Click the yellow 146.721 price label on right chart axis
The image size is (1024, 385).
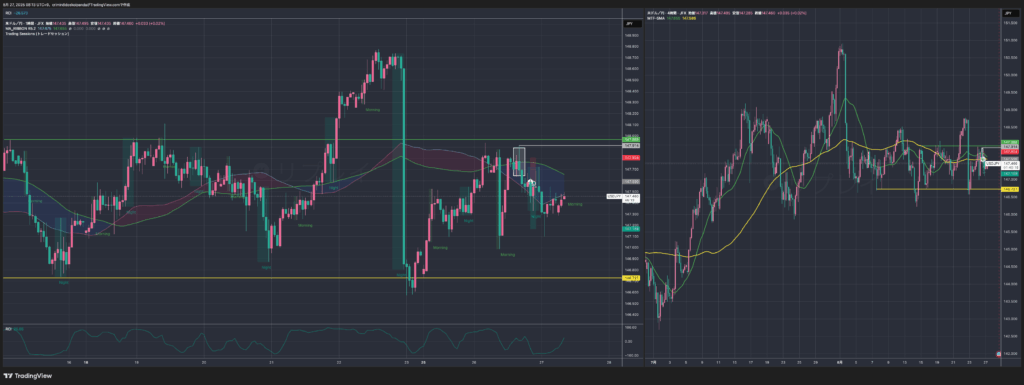[1010, 189]
